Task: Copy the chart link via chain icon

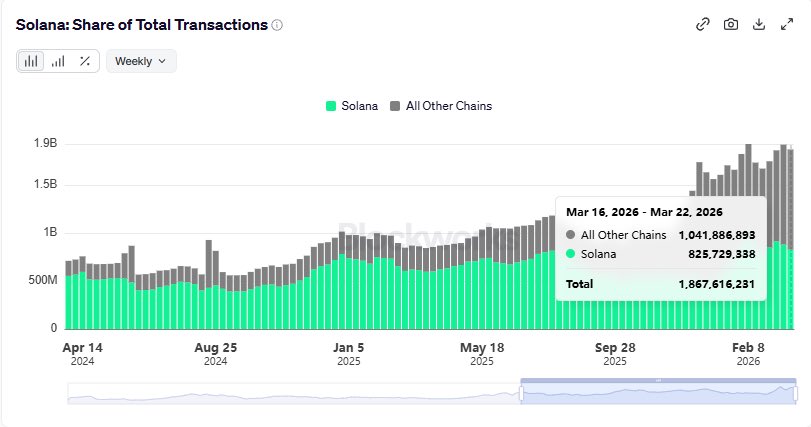Action: point(703,25)
